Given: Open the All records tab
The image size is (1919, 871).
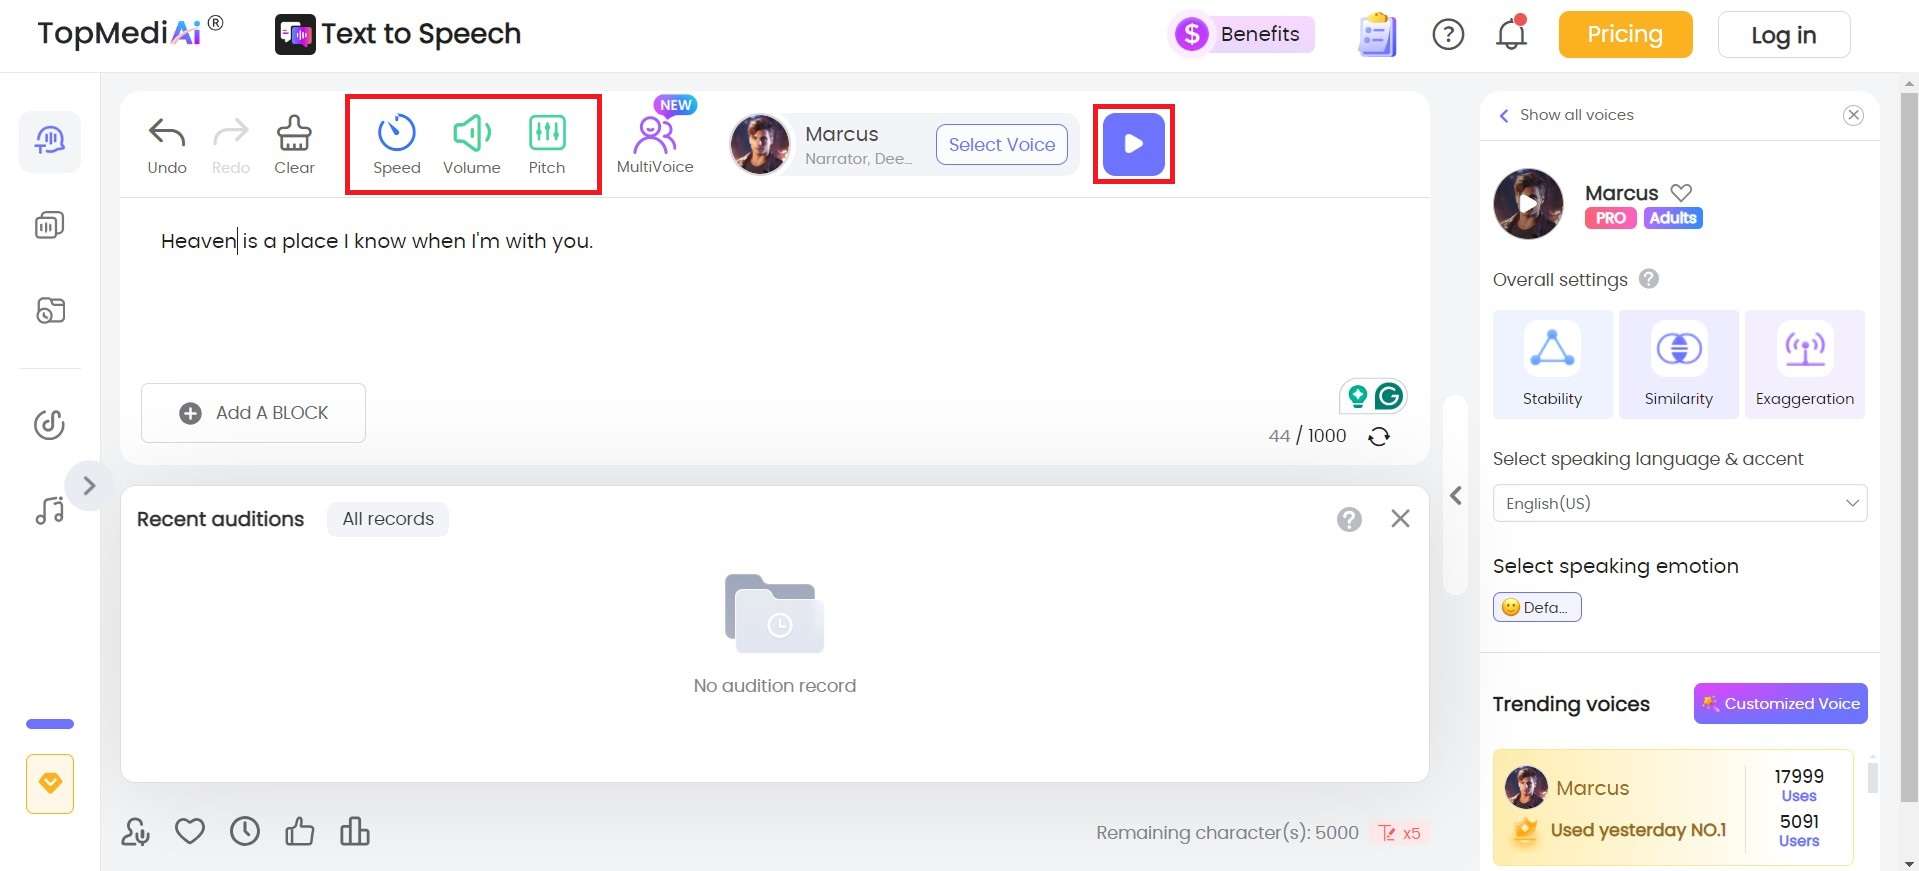Looking at the screenshot, I should coord(388,519).
